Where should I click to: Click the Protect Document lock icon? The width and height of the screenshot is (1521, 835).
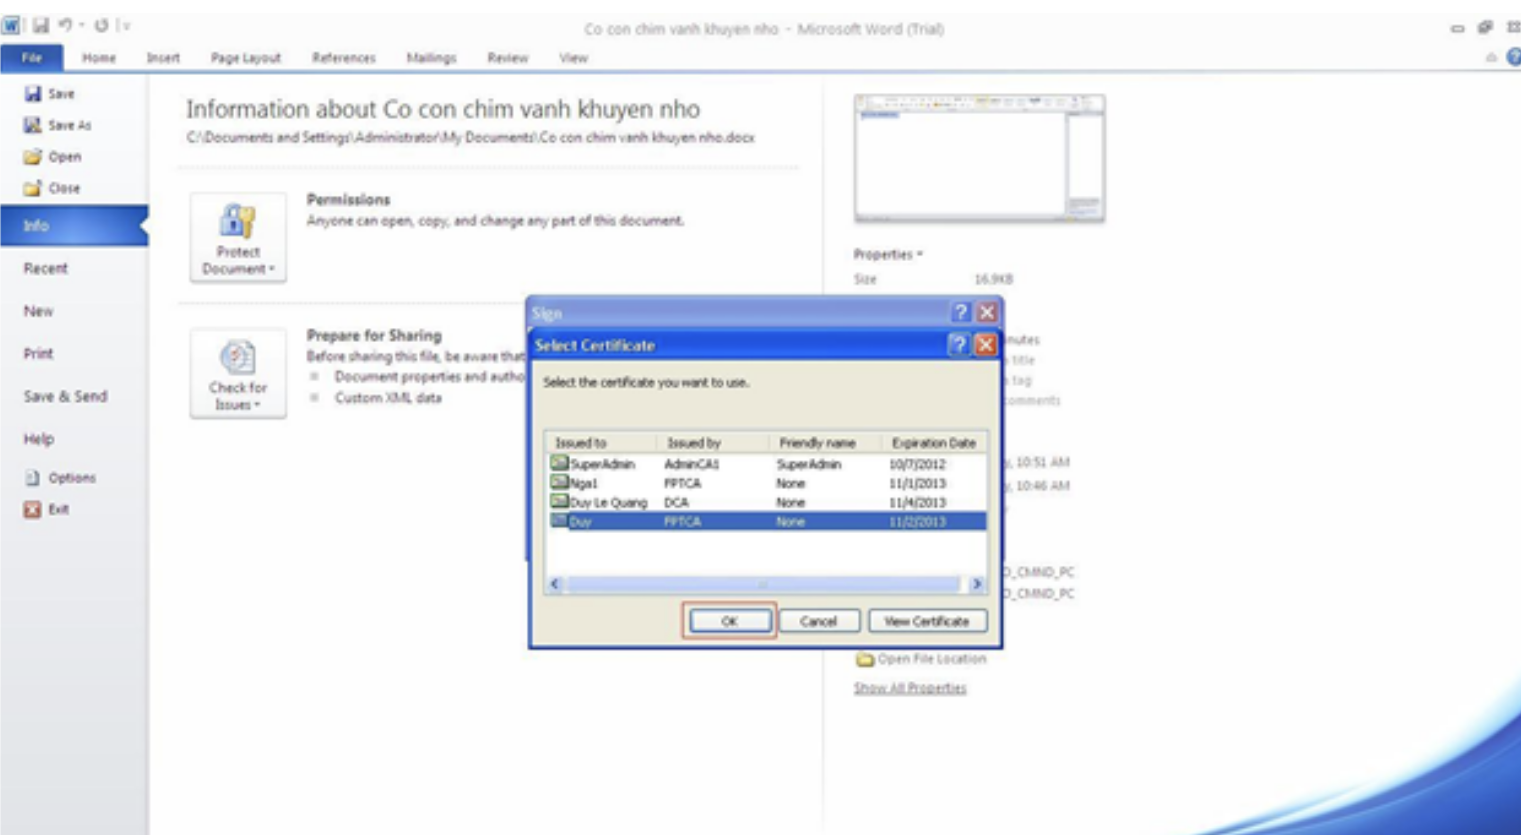[238, 221]
